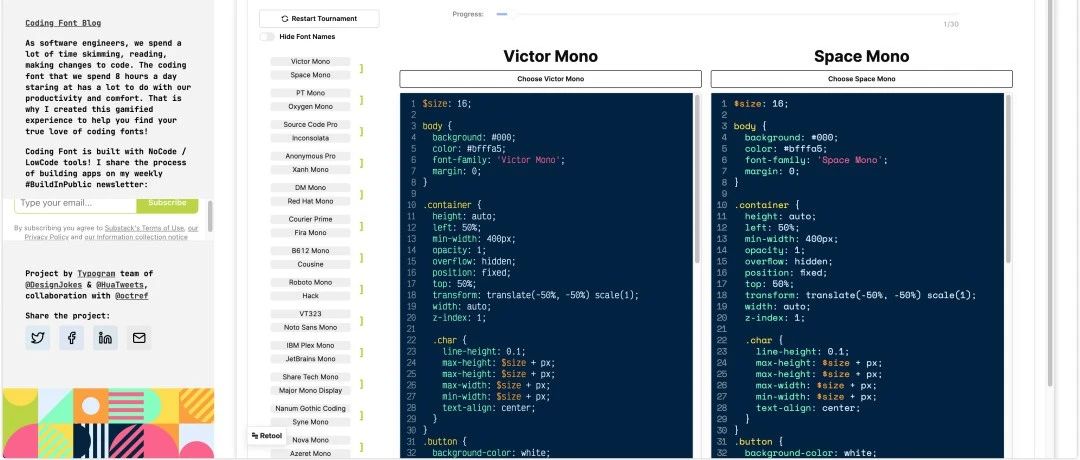Share the project on LinkedIn

point(105,338)
